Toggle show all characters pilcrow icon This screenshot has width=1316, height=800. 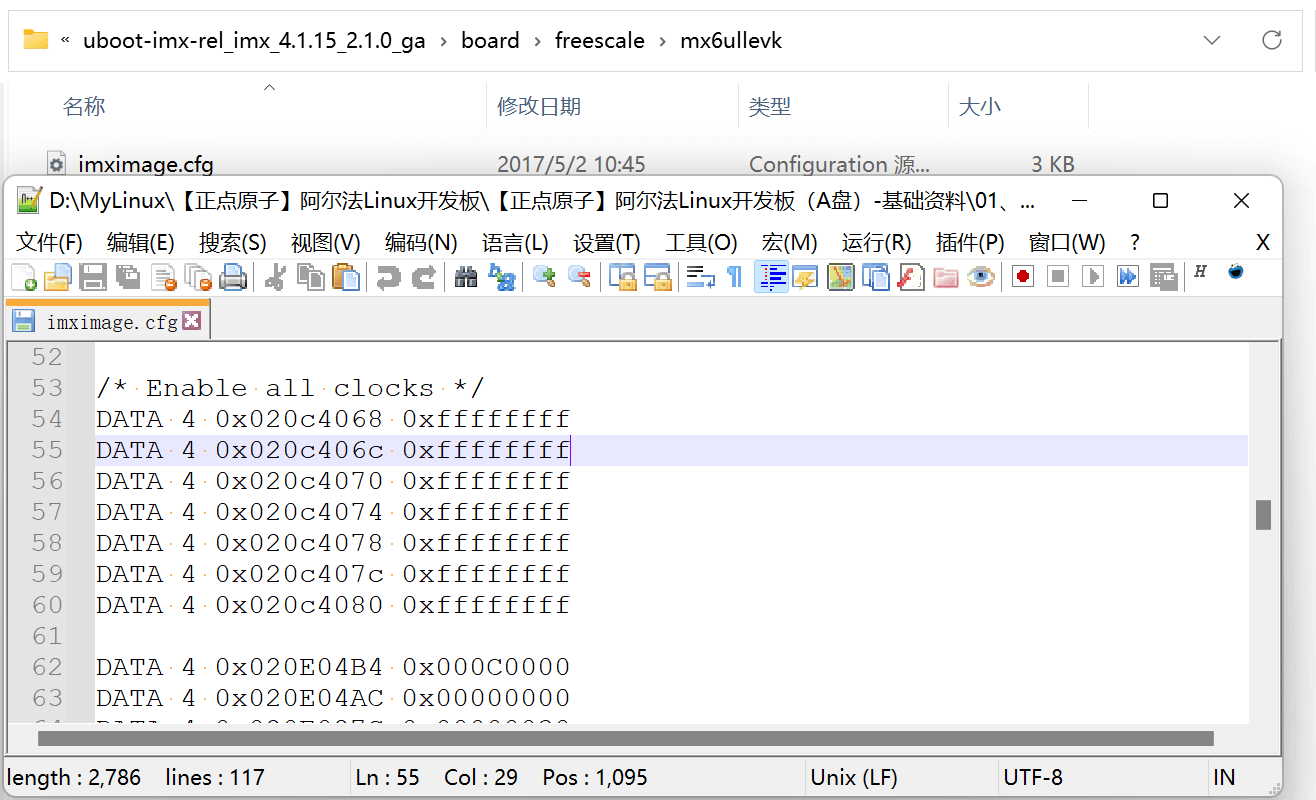[x=735, y=277]
